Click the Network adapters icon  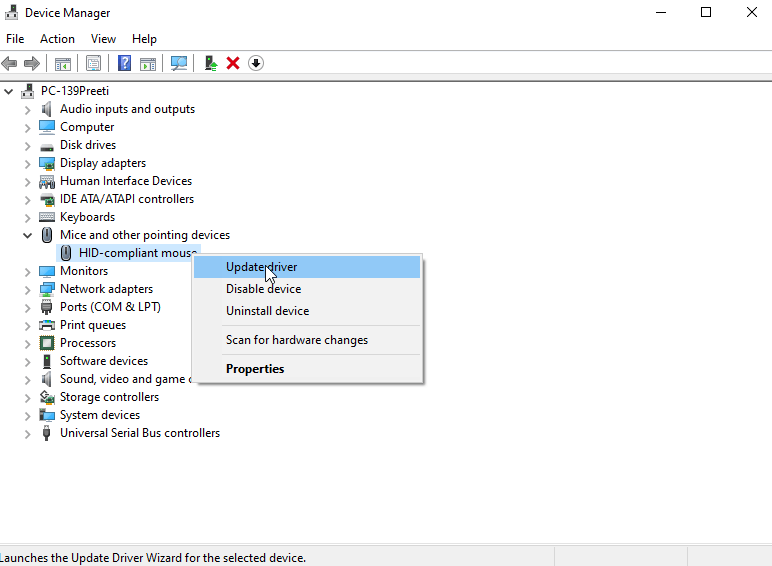tap(47, 289)
